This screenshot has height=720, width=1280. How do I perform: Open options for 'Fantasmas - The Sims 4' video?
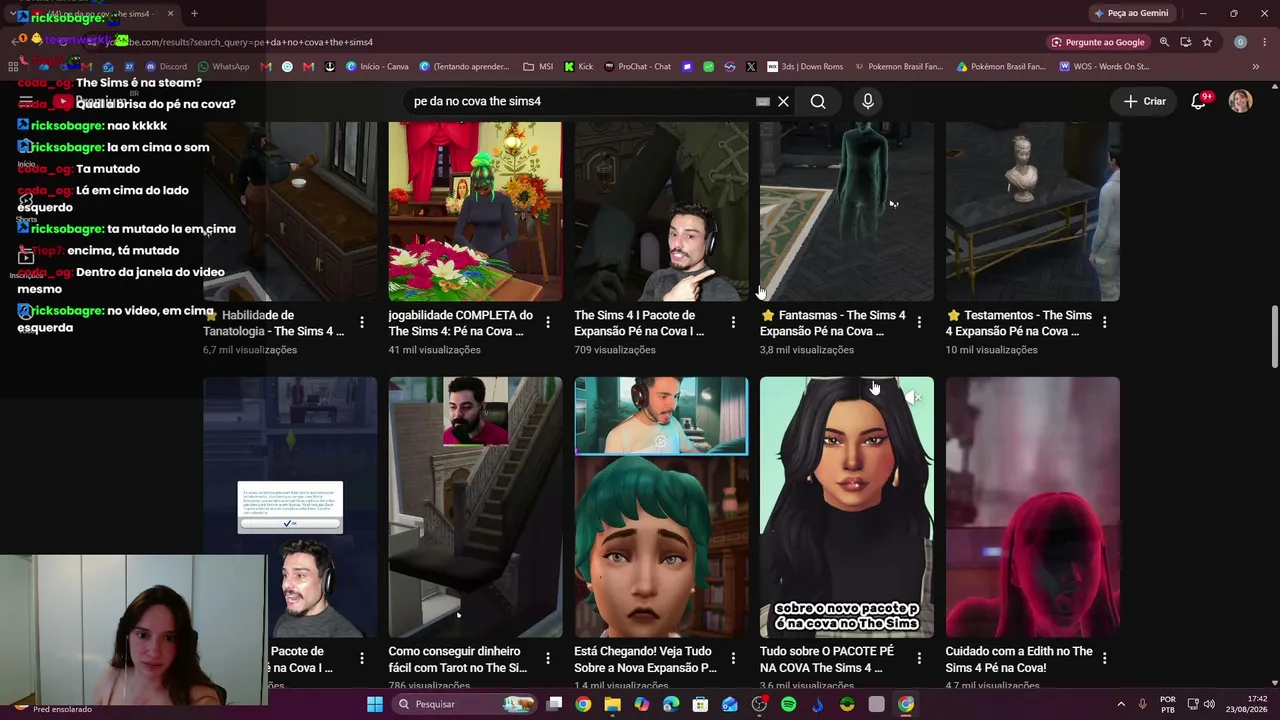pyautogui.click(x=919, y=322)
